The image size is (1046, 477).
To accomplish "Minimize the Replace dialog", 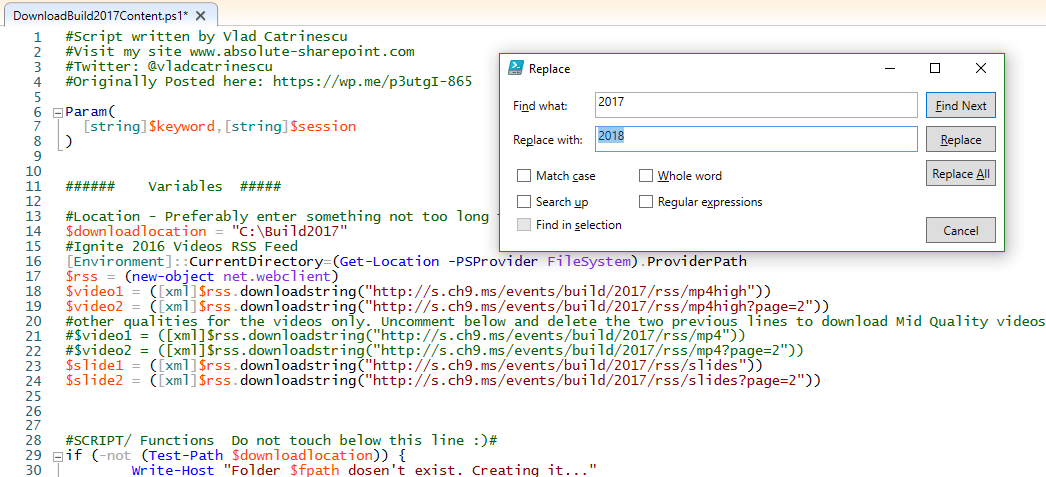I will (889, 68).
